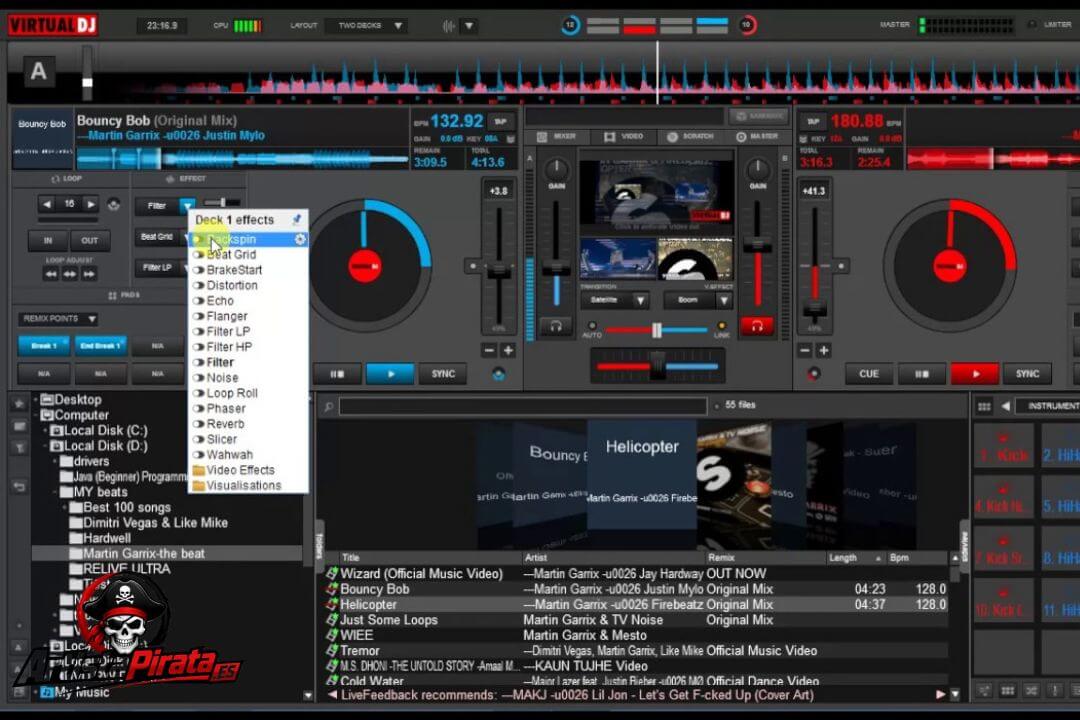Toggle Flanger effect switch
Image resolution: width=1080 pixels, height=720 pixels.
(198, 316)
